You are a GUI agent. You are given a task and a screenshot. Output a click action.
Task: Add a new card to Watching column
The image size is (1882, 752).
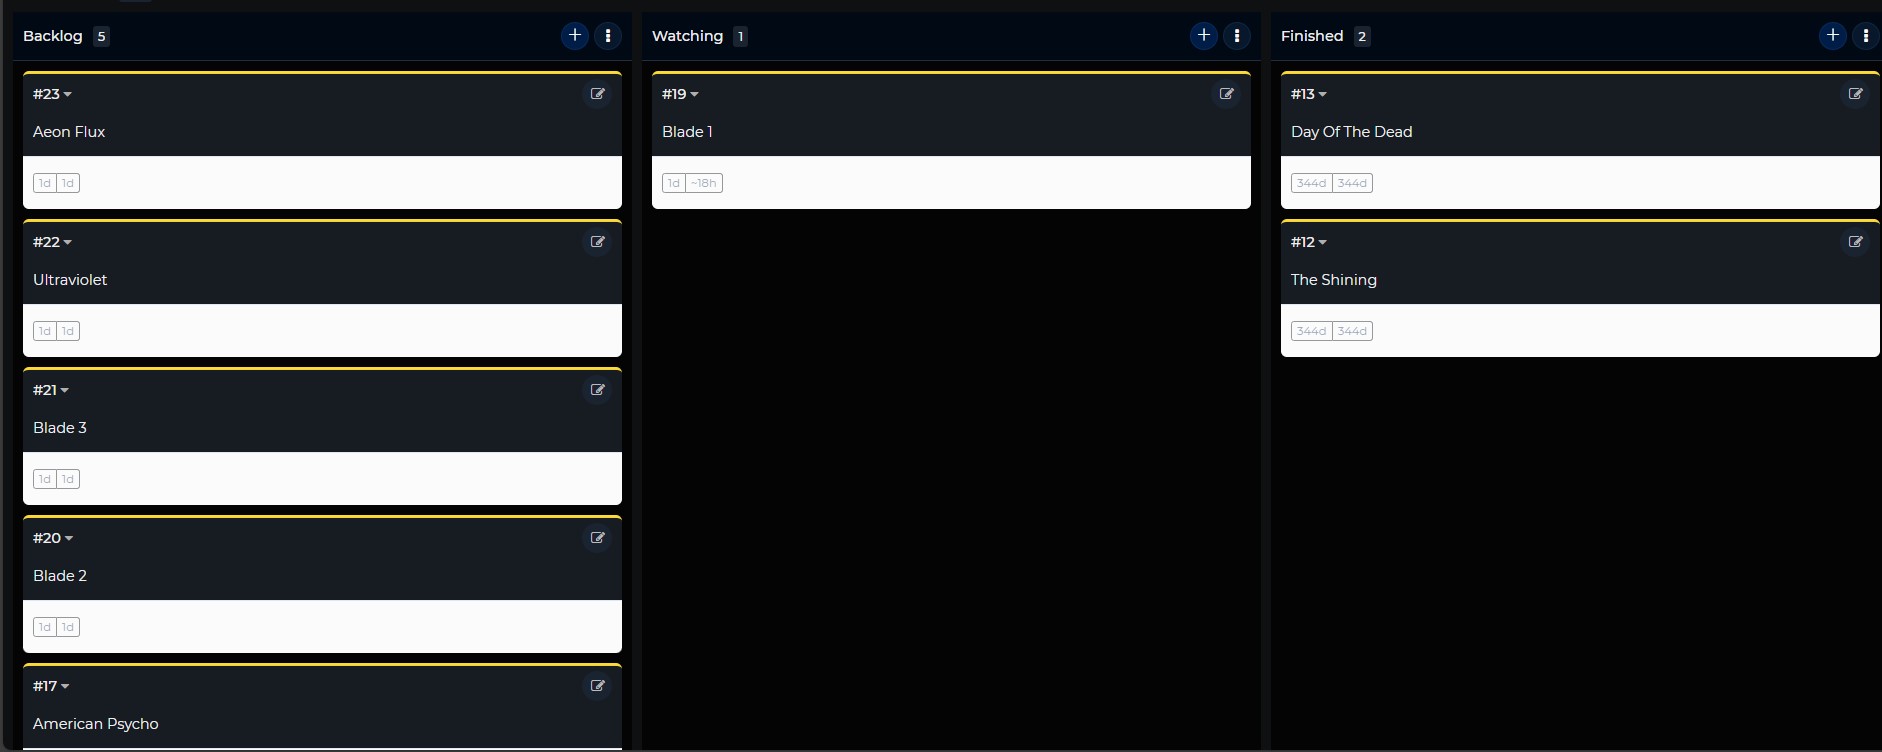(x=1203, y=36)
